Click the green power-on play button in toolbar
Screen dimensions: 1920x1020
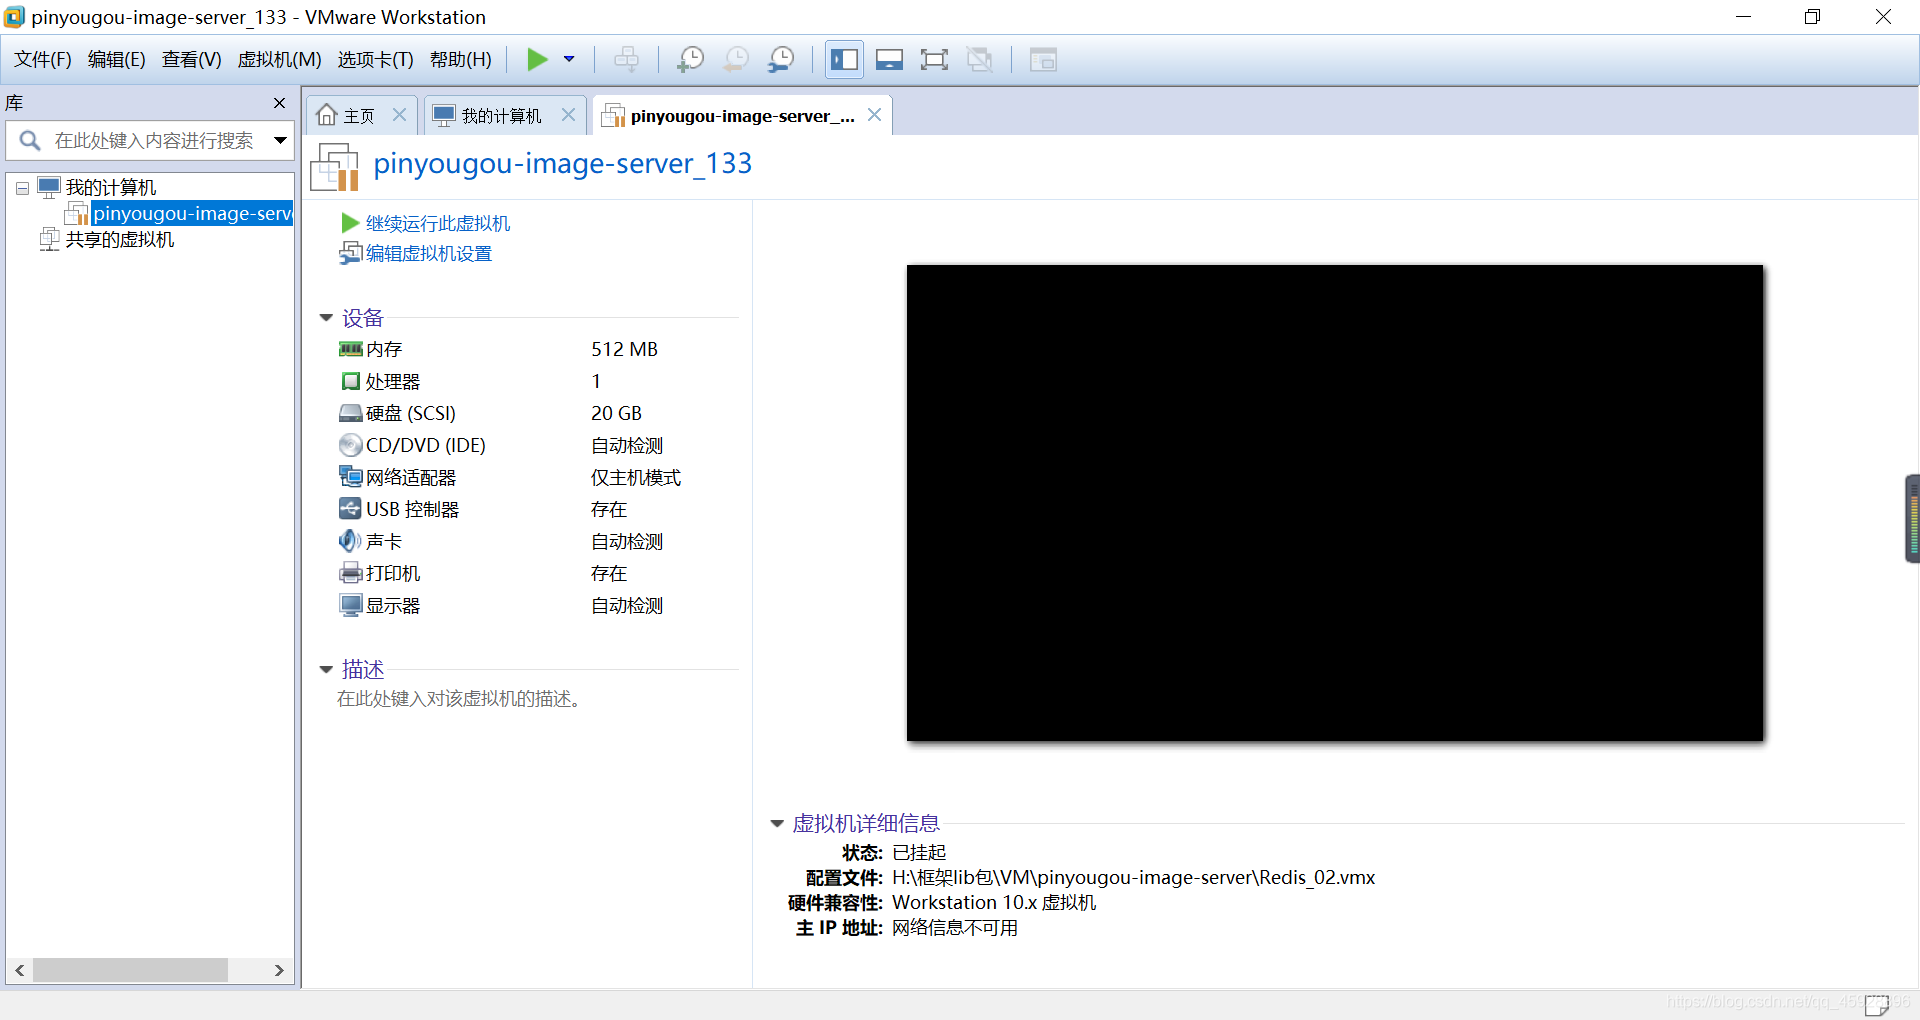click(537, 60)
